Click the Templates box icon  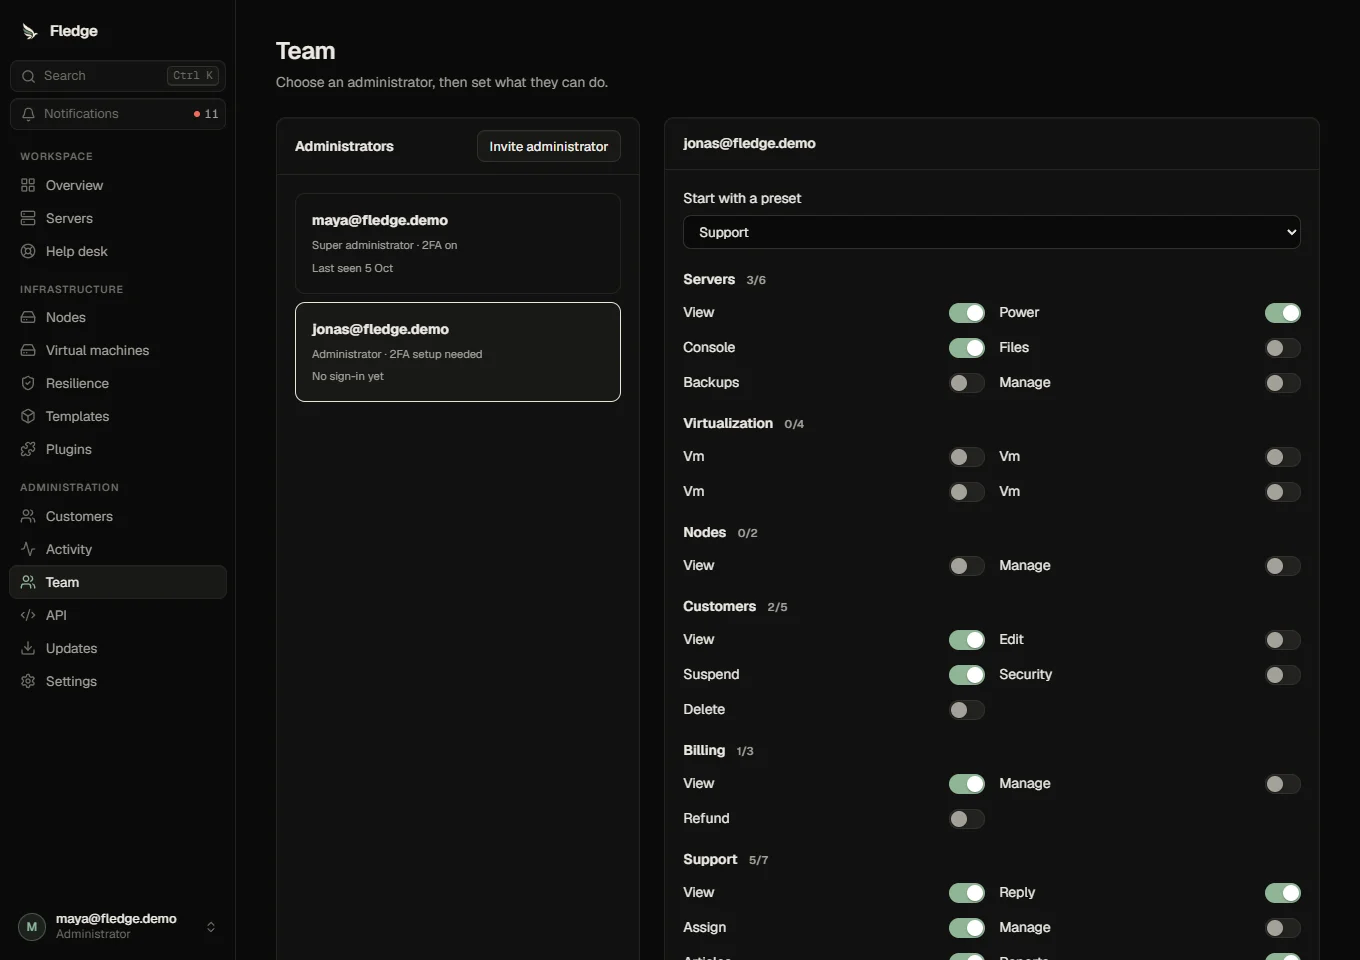point(28,416)
